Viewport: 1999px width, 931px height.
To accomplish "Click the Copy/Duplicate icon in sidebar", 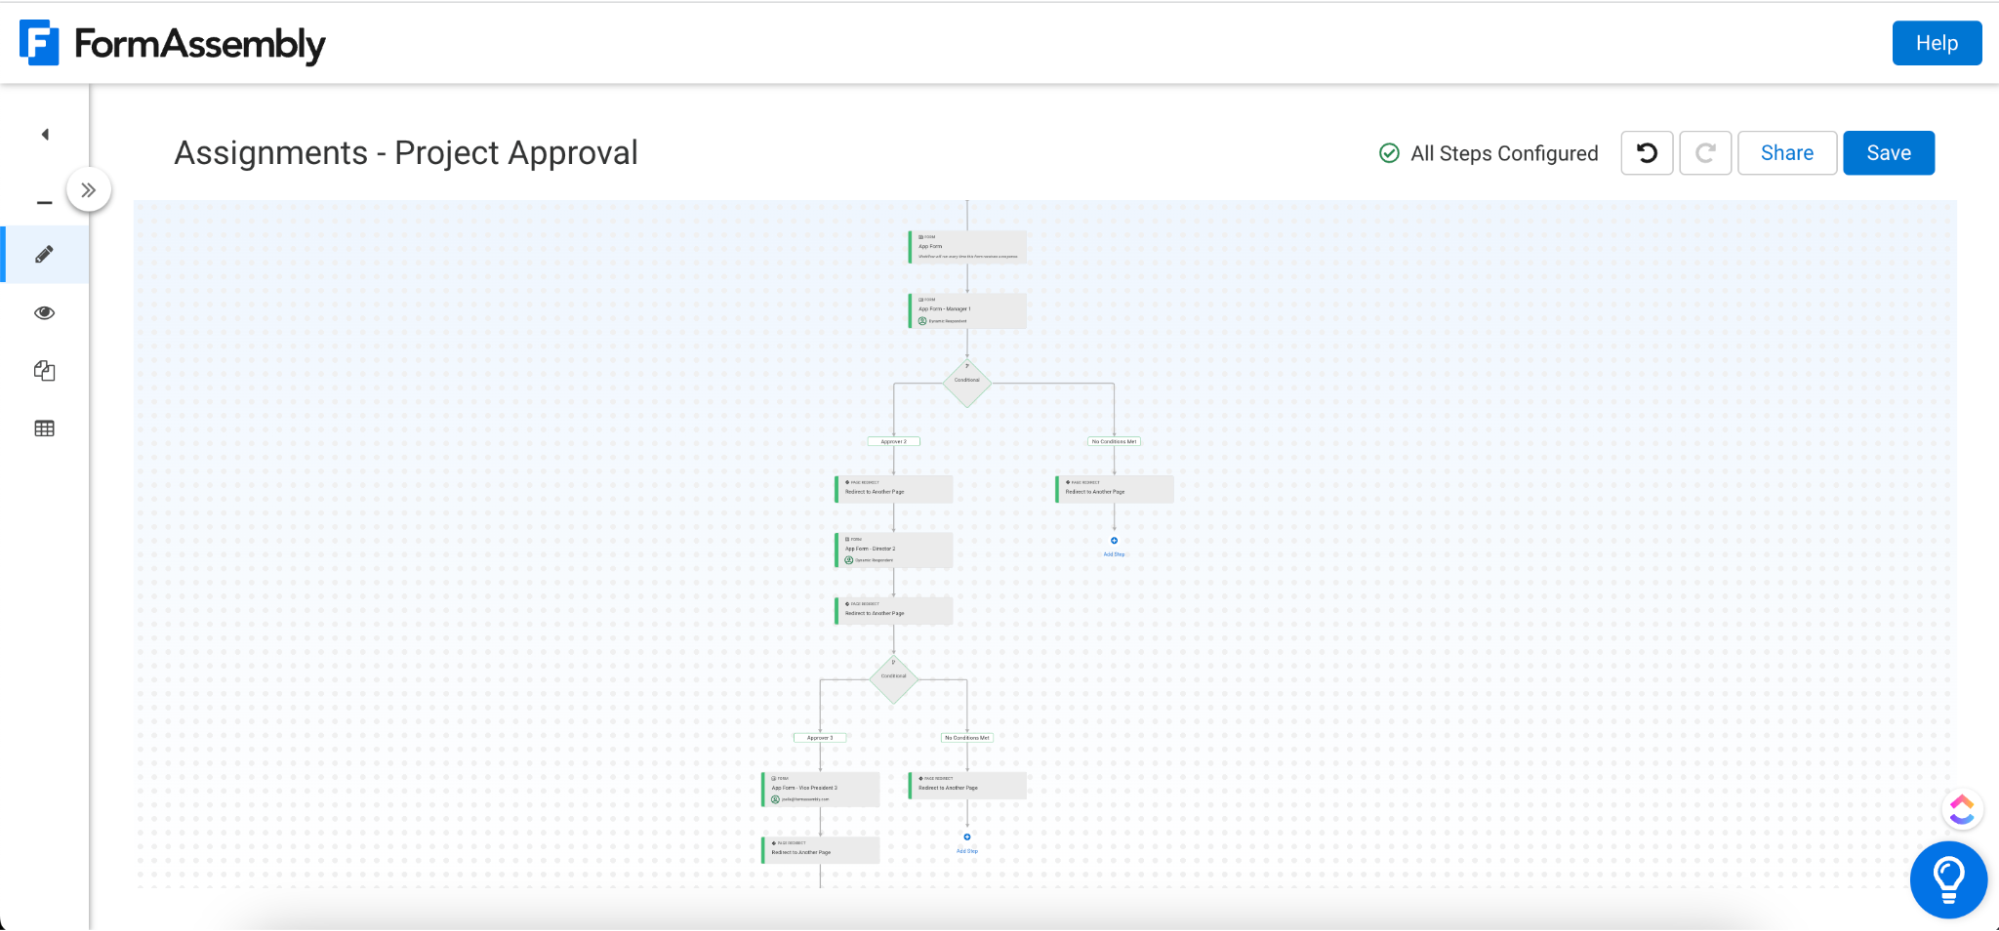I will 44,370.
